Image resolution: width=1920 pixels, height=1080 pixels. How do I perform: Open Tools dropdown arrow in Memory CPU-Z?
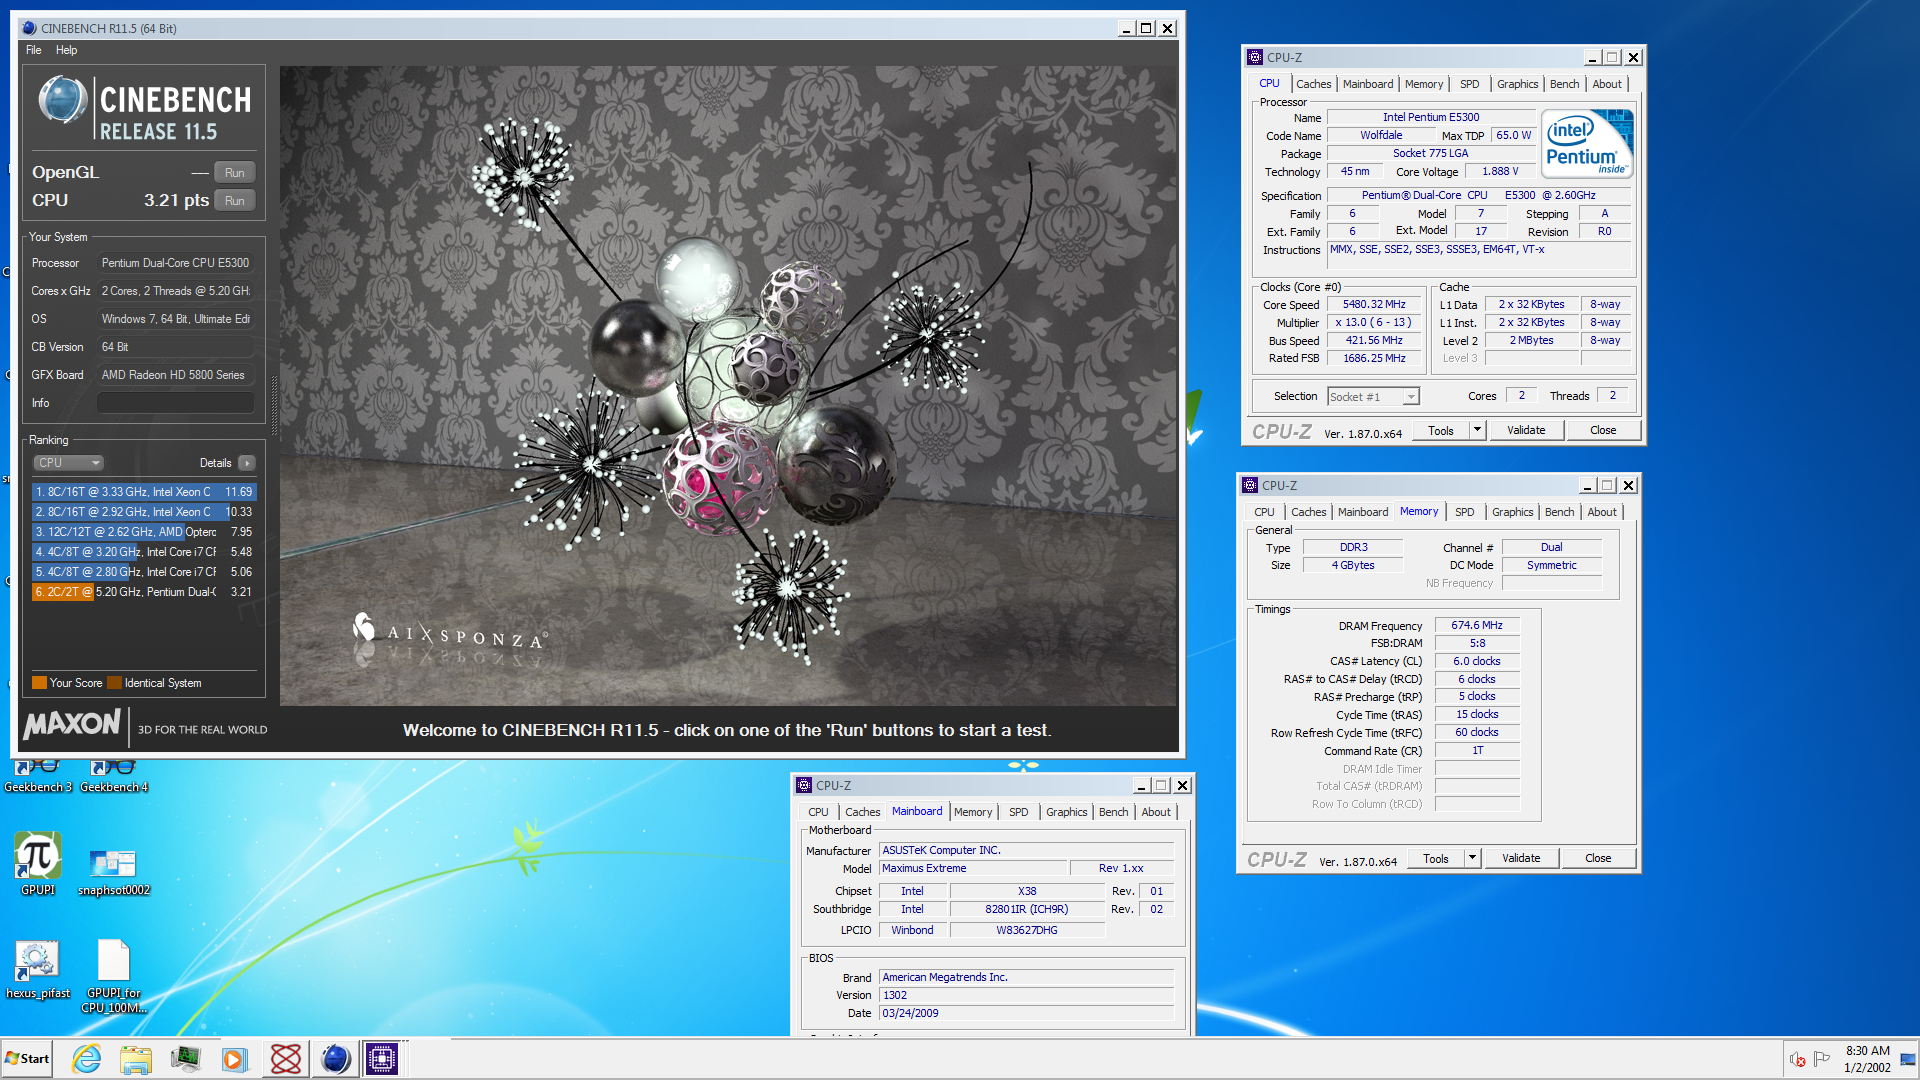click(1472, 858)
